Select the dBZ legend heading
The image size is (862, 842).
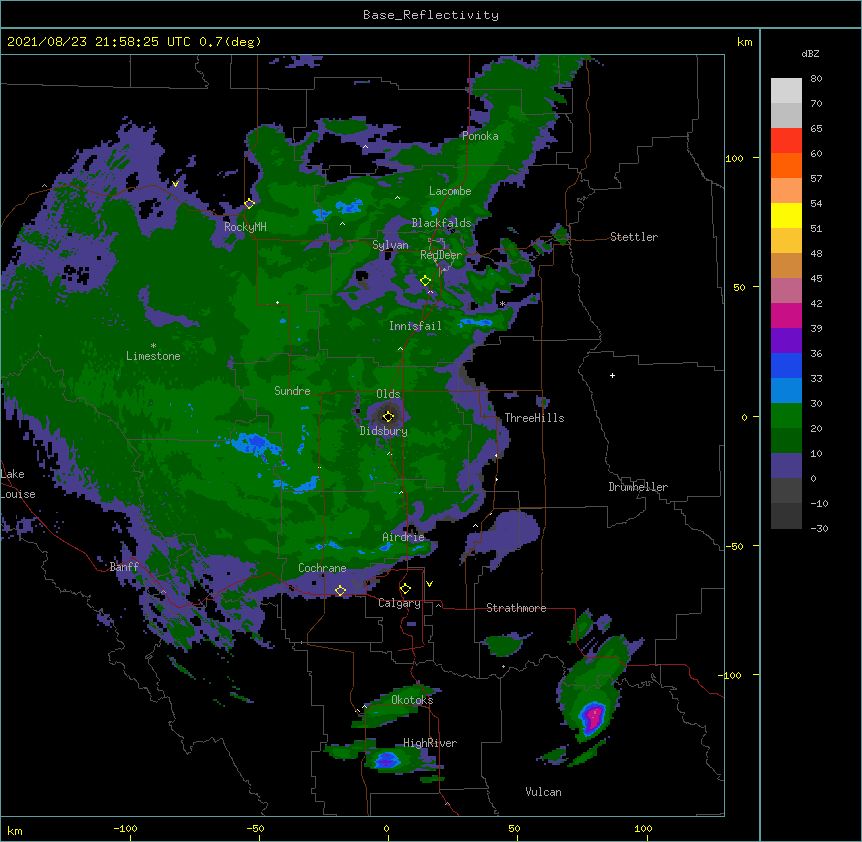click(x=810, y=53)
